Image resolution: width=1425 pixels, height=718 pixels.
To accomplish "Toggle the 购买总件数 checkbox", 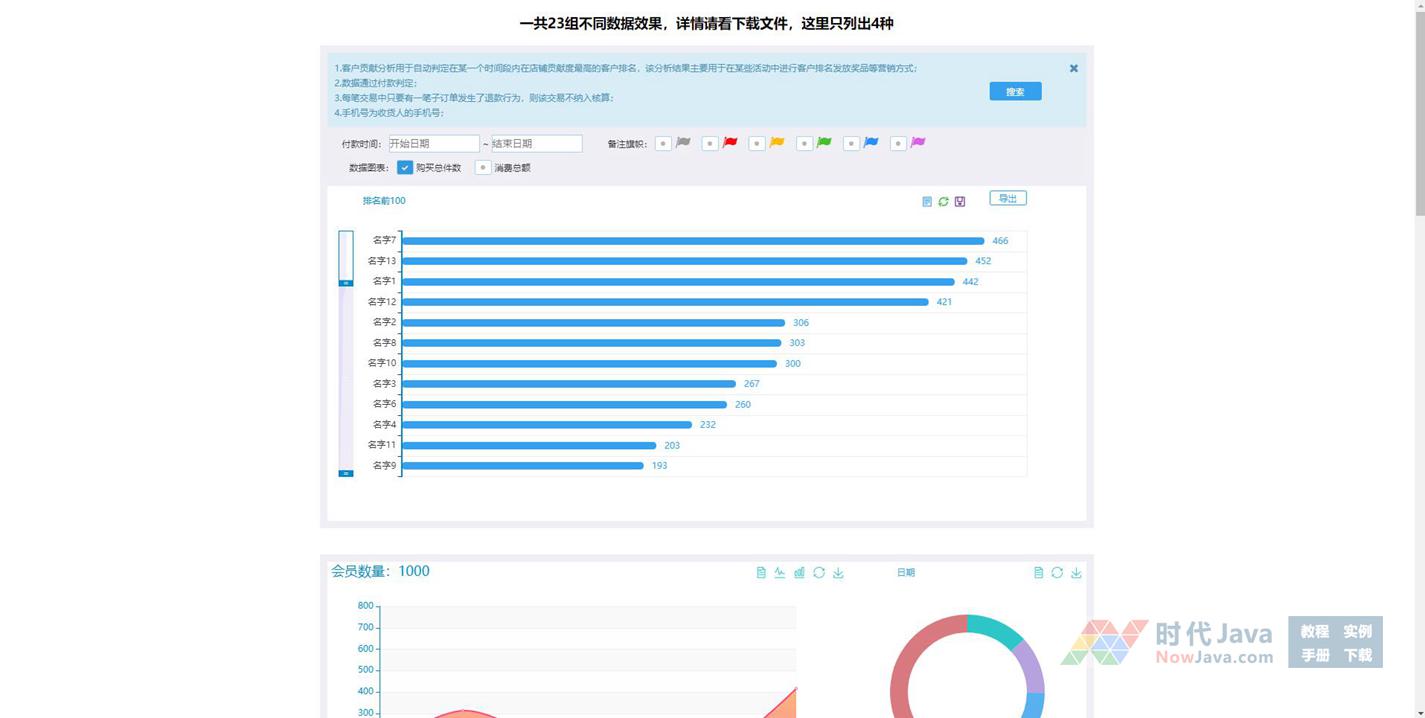I will point(405,168).
